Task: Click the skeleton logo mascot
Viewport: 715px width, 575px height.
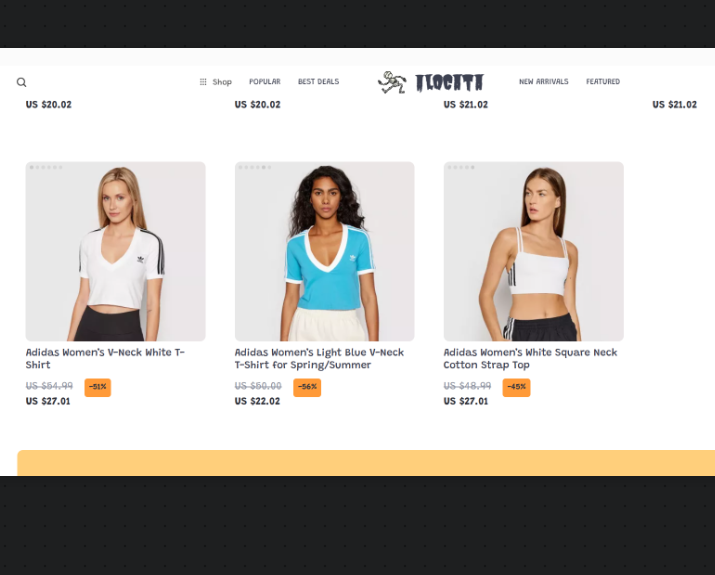Action: [x=392, y=83]
